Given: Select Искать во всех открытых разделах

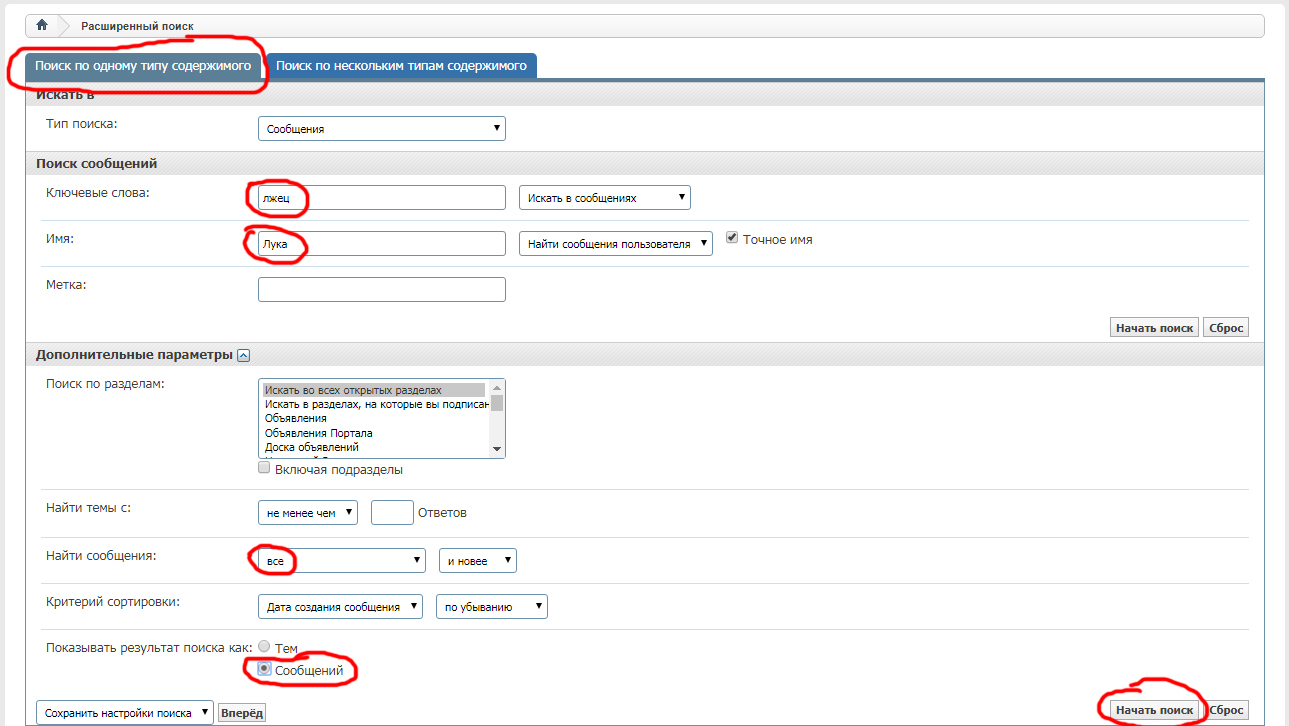Looking at the screenshot, I should click(374, 390).
